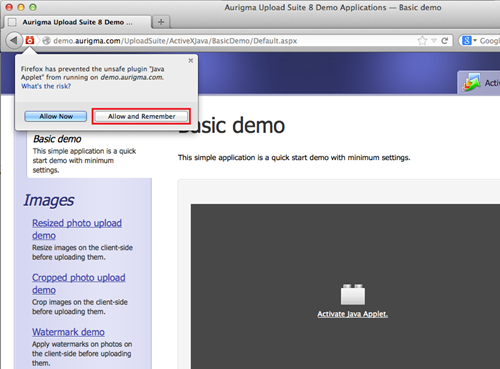Click the large Basic demo page heading
Image resolution: width=500 pixels, height=369 pixels.
tap(231, 125)
